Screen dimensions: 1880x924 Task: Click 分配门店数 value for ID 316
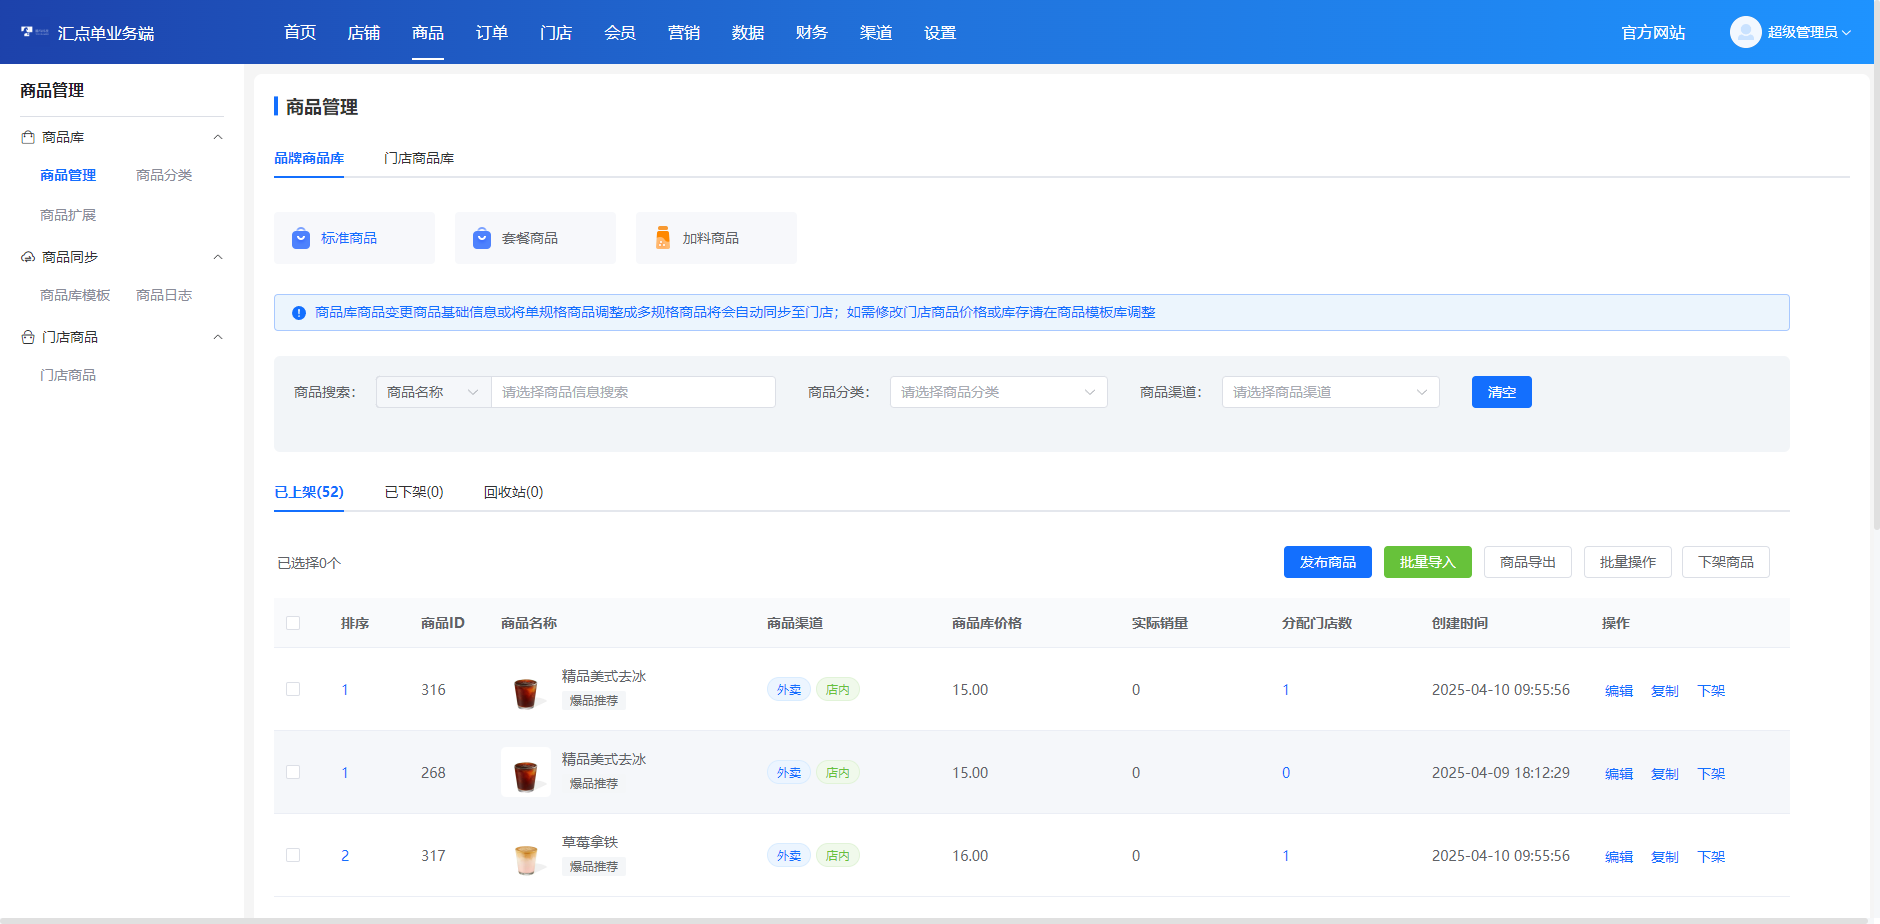(x=1286, y=690)
